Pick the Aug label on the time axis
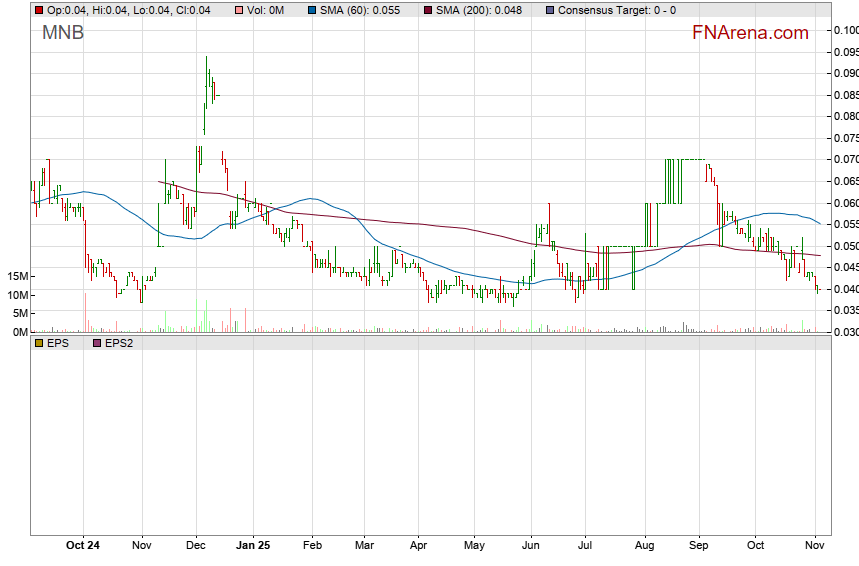The image size is (859, 566). click(644, 546)
